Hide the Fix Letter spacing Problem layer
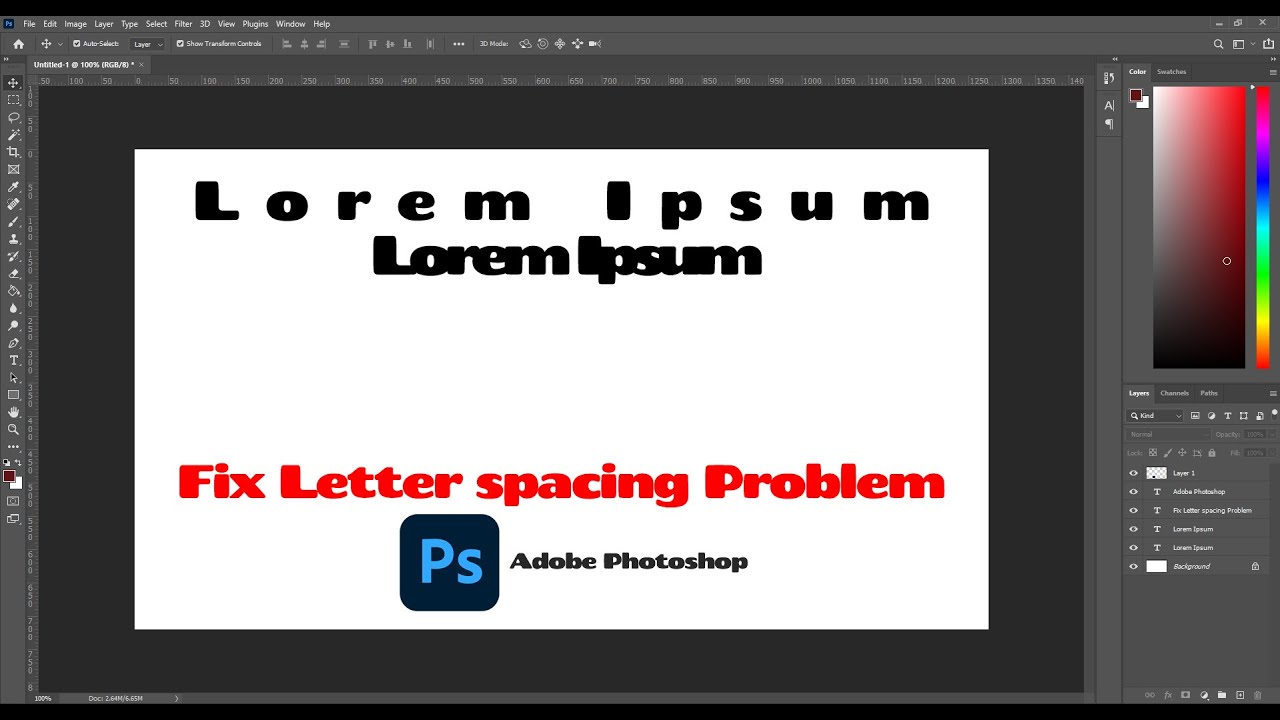 click(1133, 510)
